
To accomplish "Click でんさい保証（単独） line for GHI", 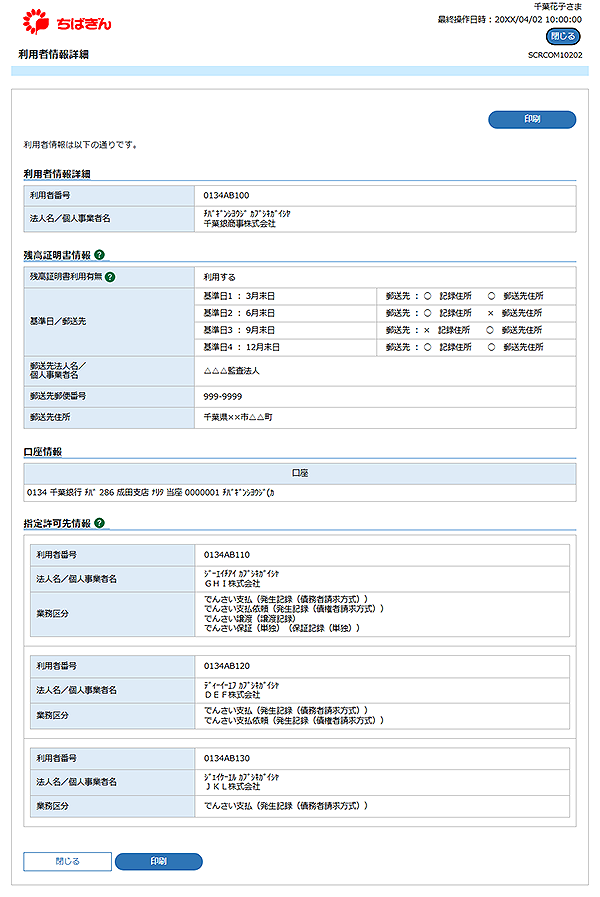I will [x=282, y=628].
